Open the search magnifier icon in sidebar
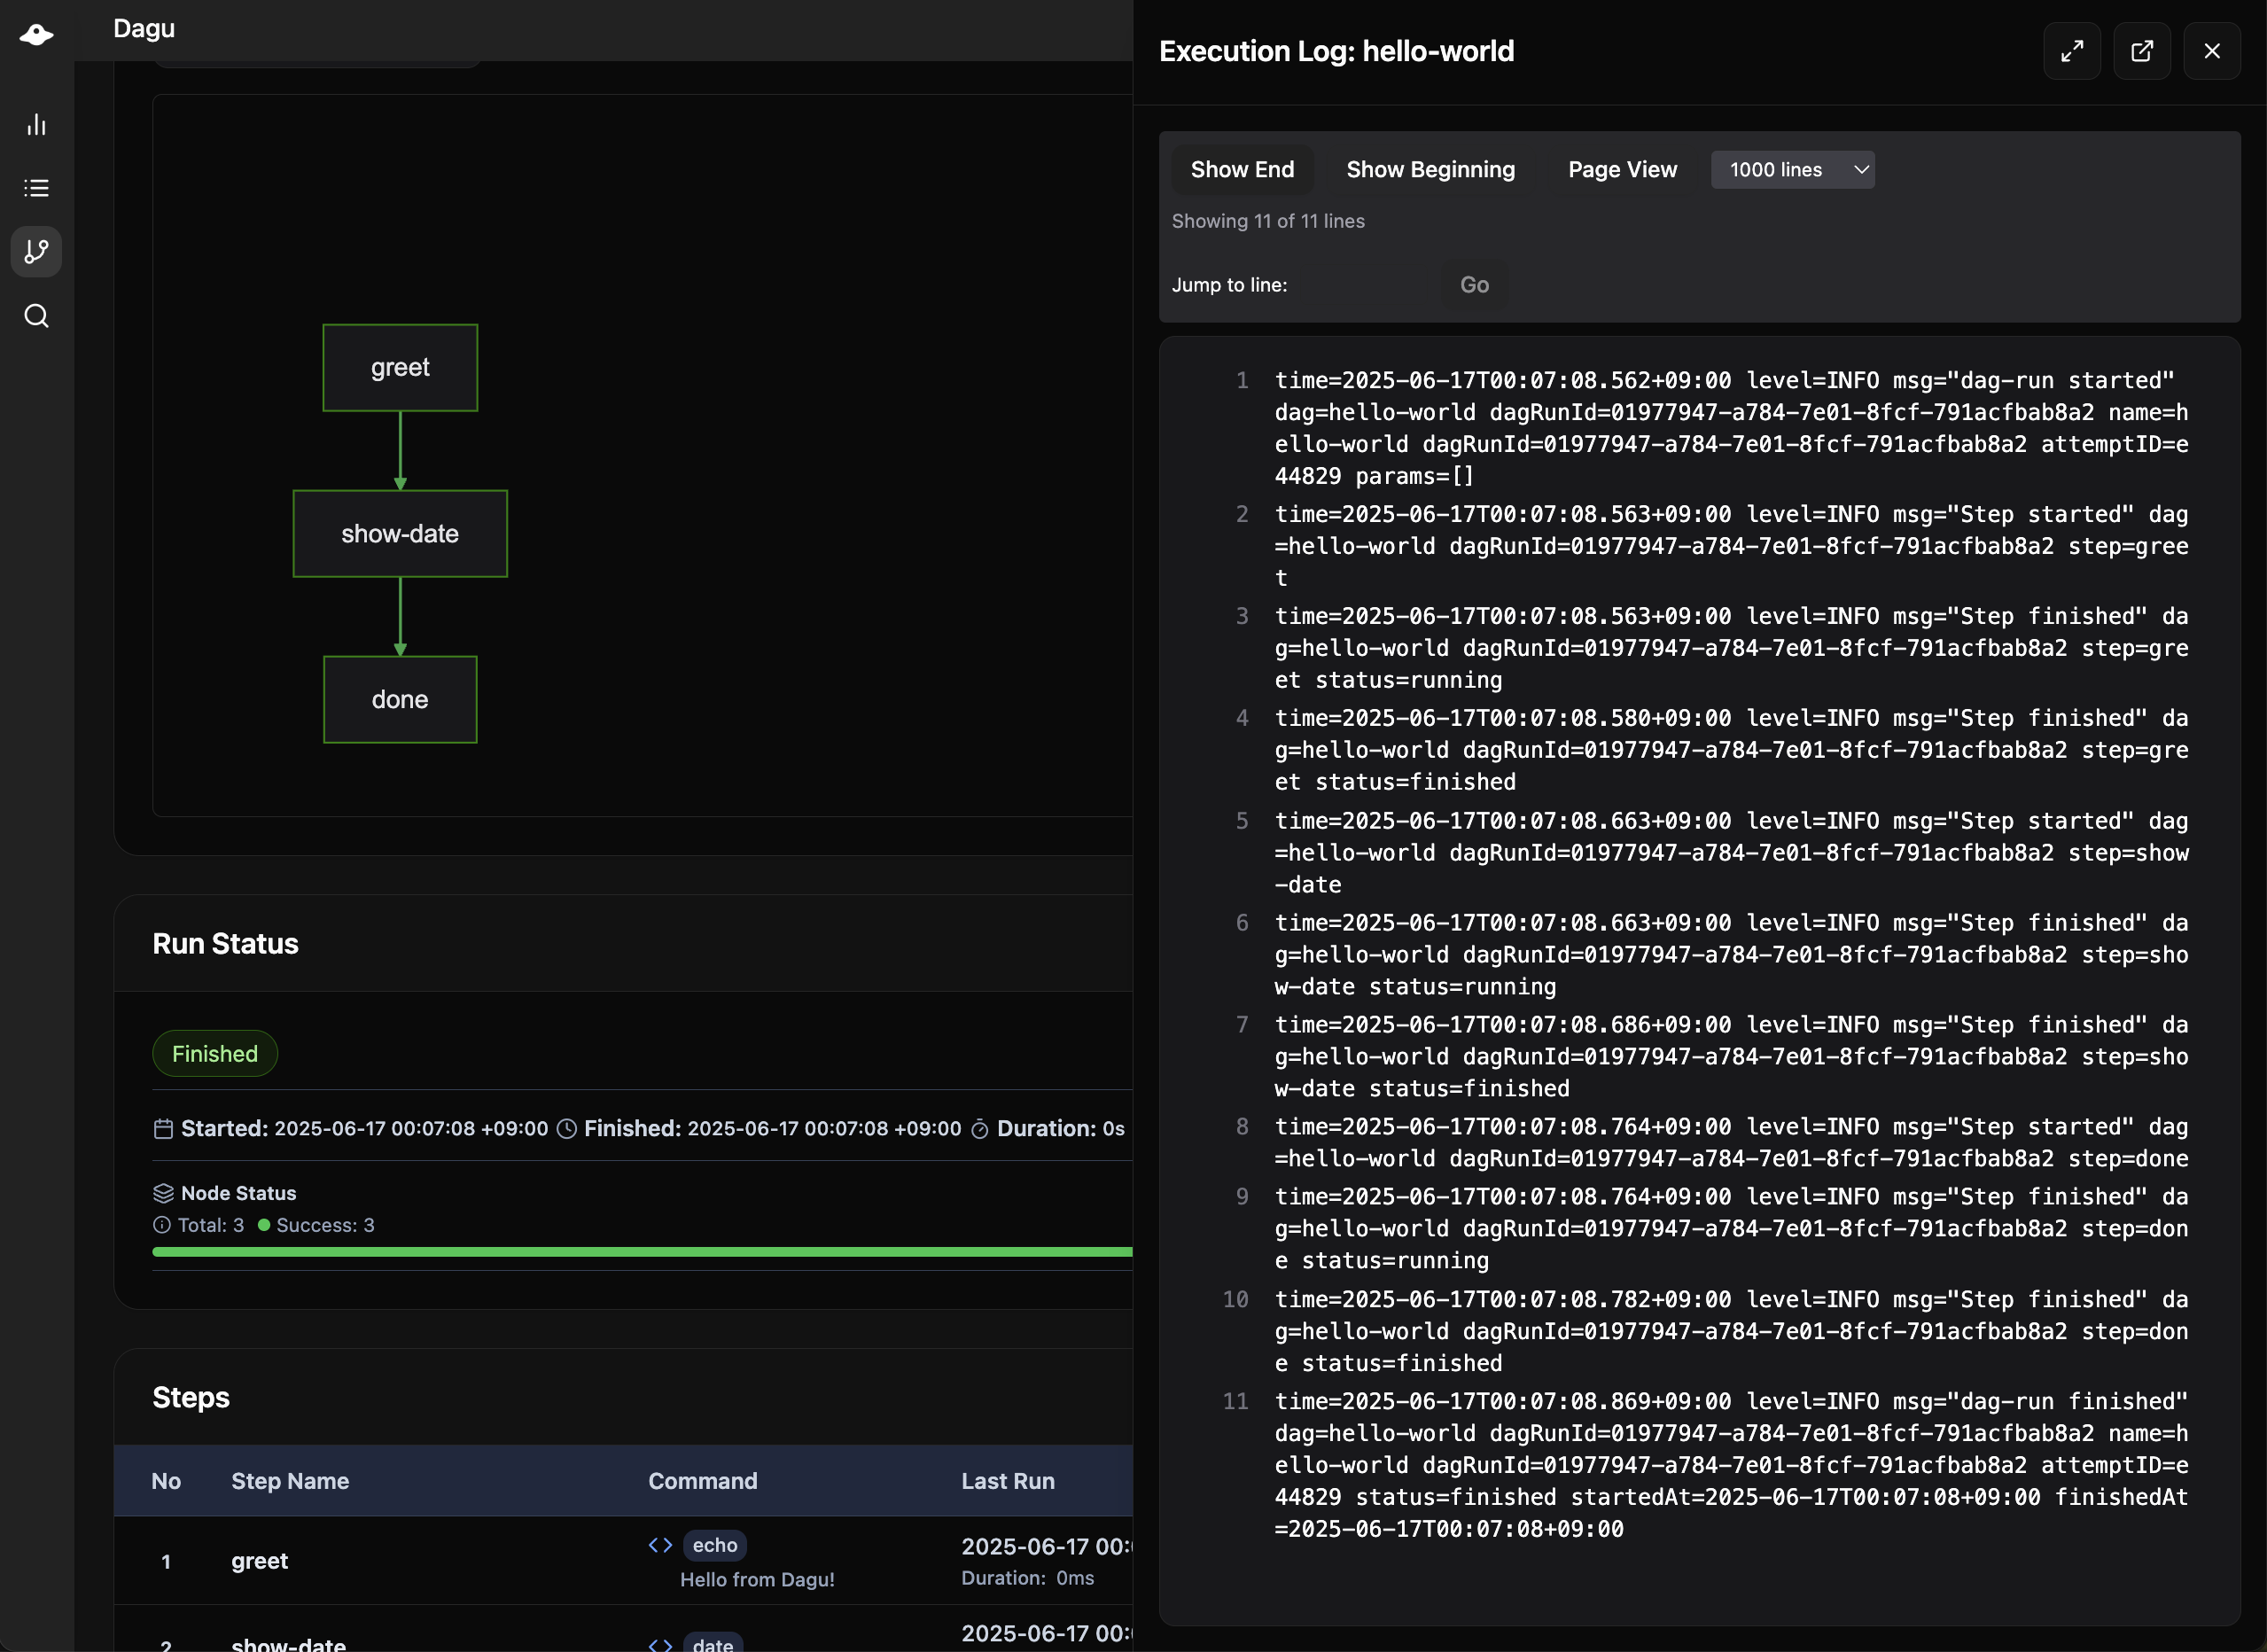Viewport: 2267px width, 1652px height. coord(37,316)
